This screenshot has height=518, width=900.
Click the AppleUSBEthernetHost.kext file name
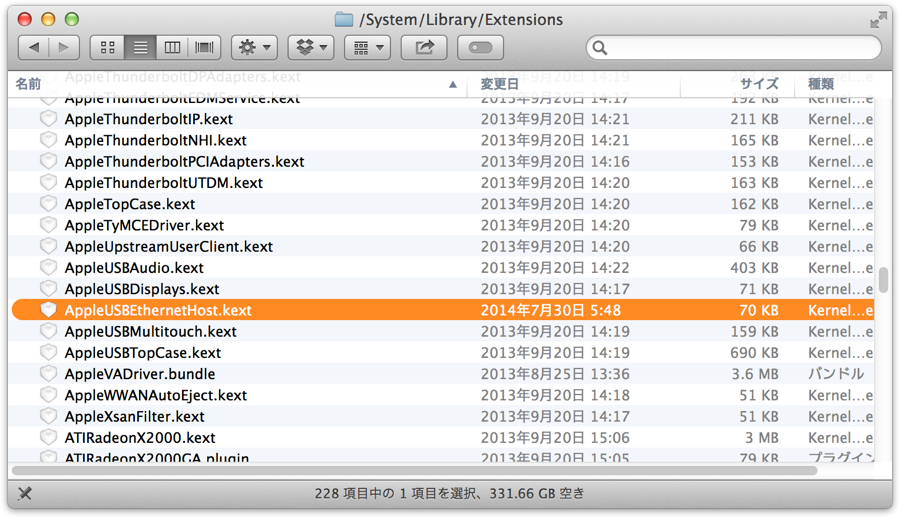coord(158,311)
